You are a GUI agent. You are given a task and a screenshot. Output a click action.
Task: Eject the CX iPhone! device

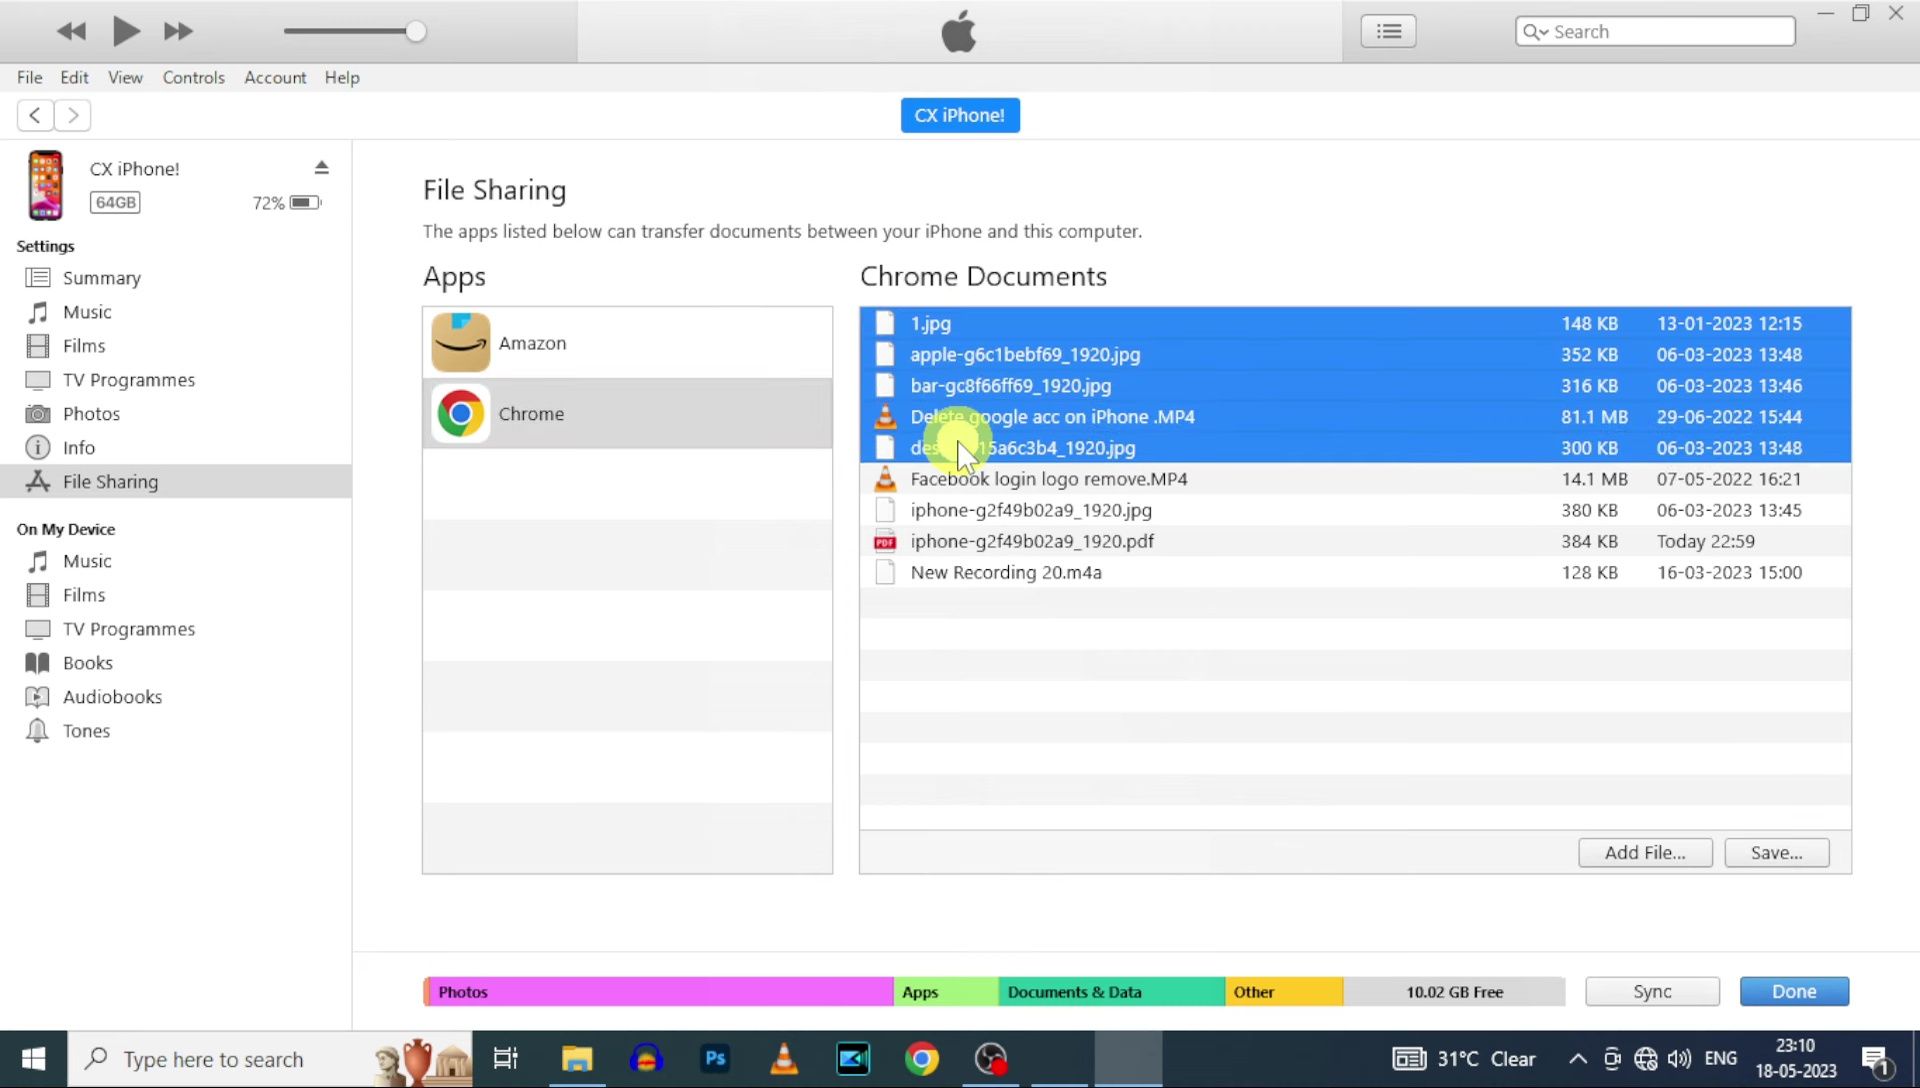coord(321,168)
